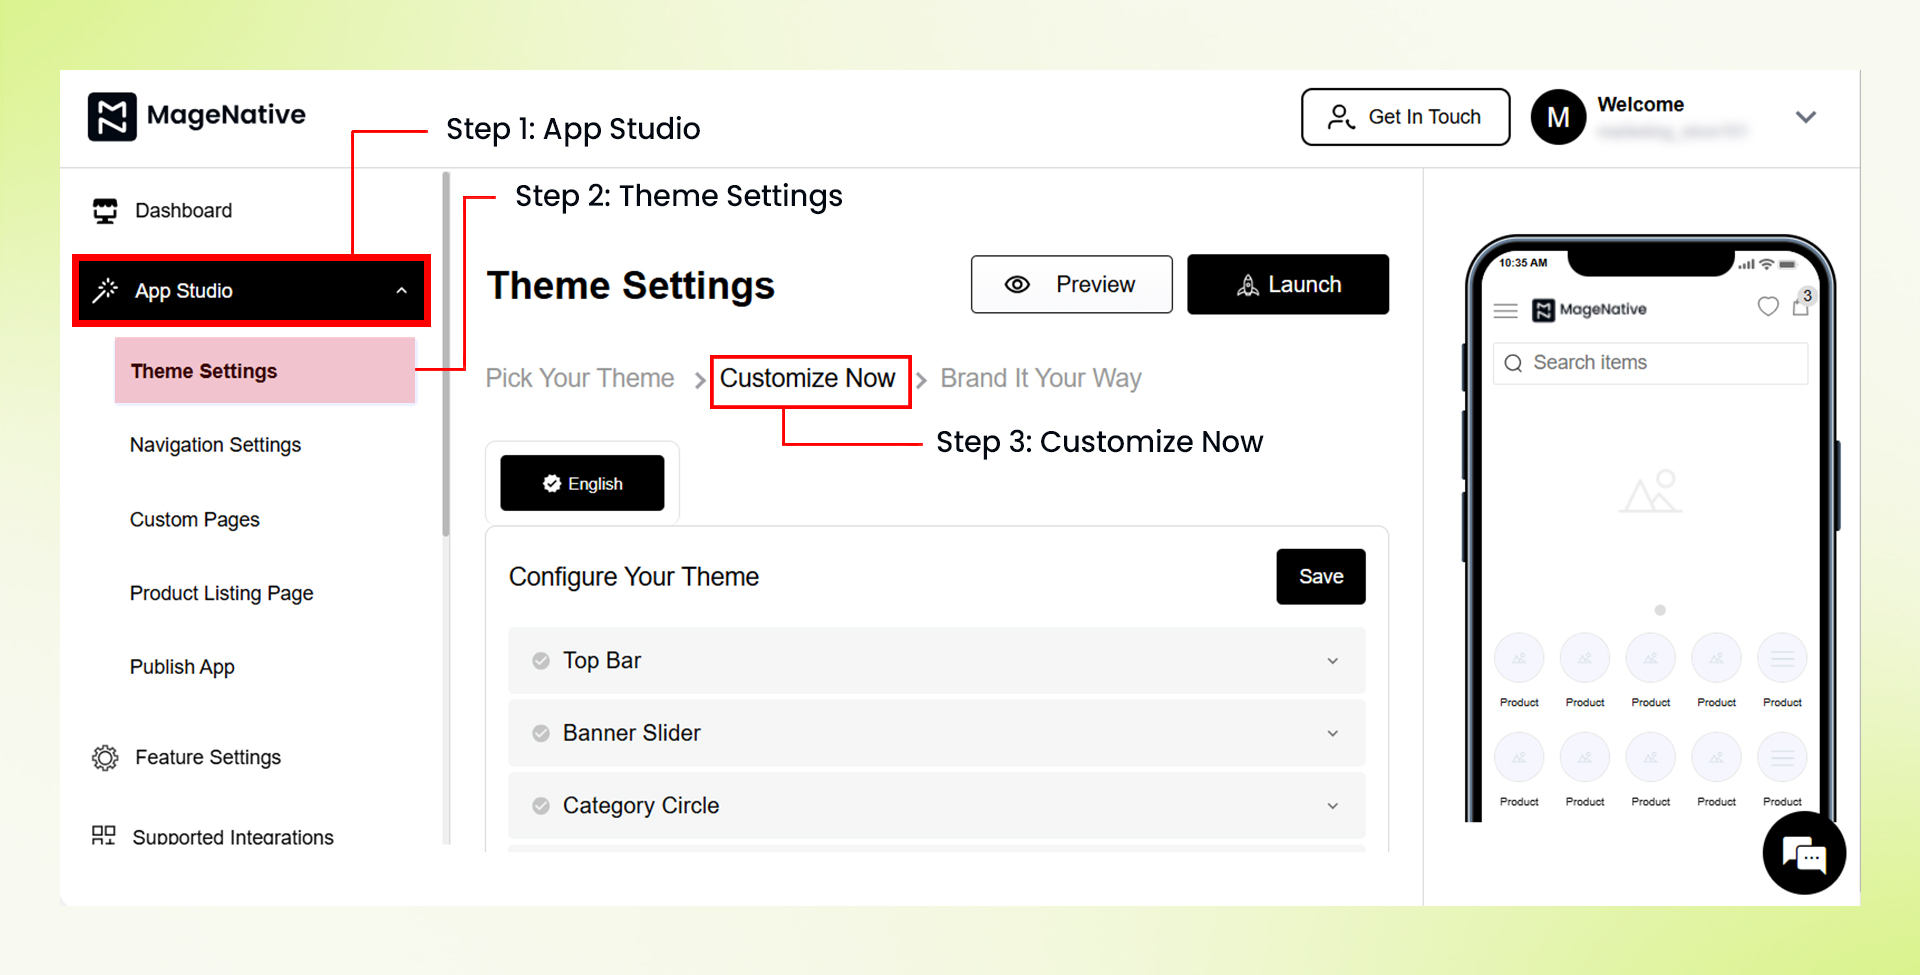Select Navigation Settings in the sidebar
This screenshot has height=975, width=1920.
[x=215, y=444]
